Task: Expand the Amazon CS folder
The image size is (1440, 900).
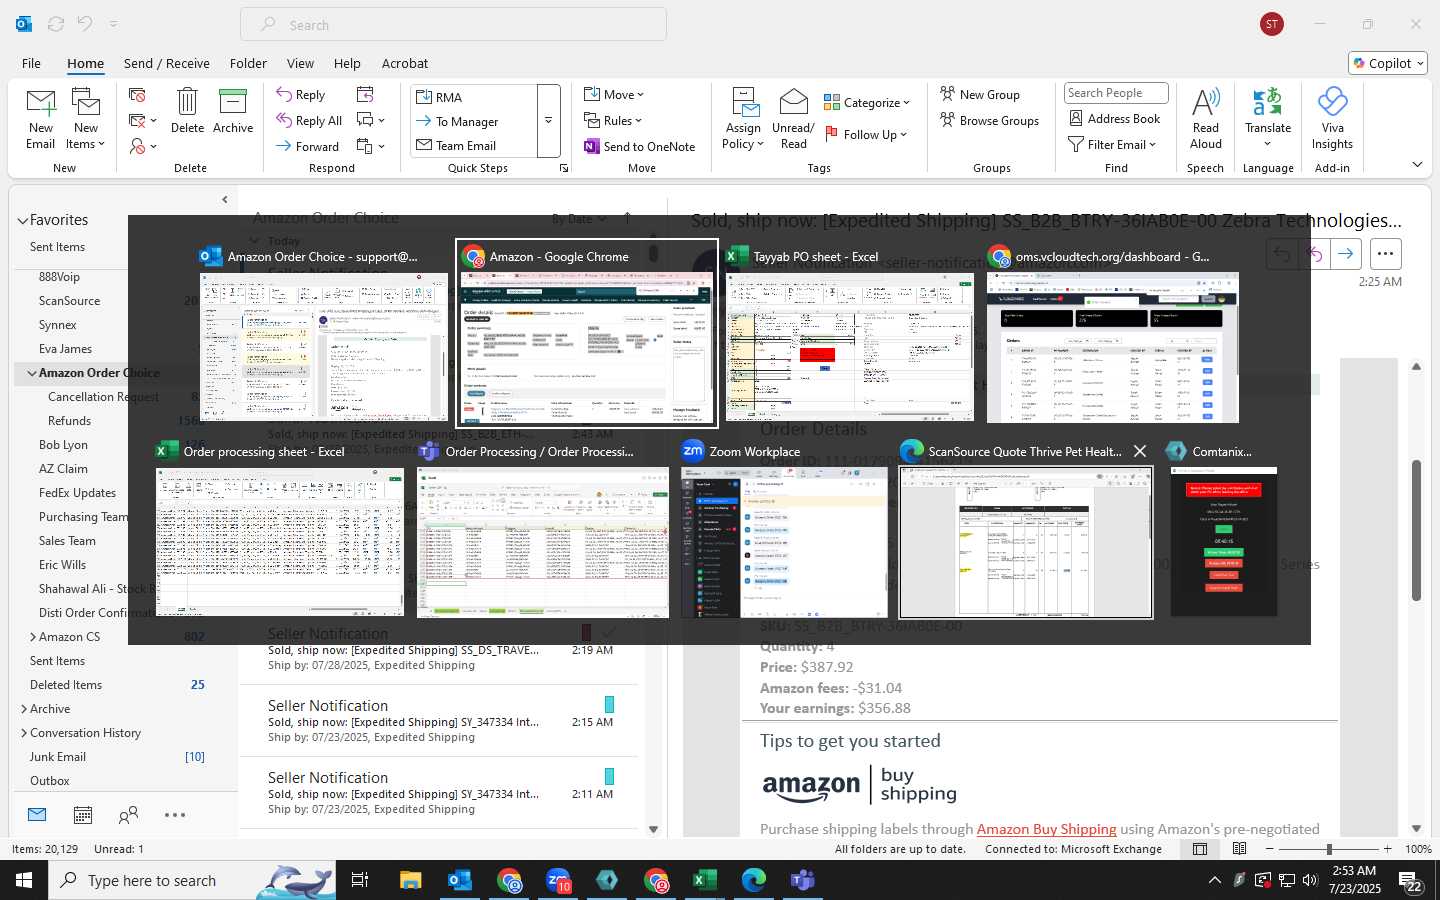Action: (33, 637)
